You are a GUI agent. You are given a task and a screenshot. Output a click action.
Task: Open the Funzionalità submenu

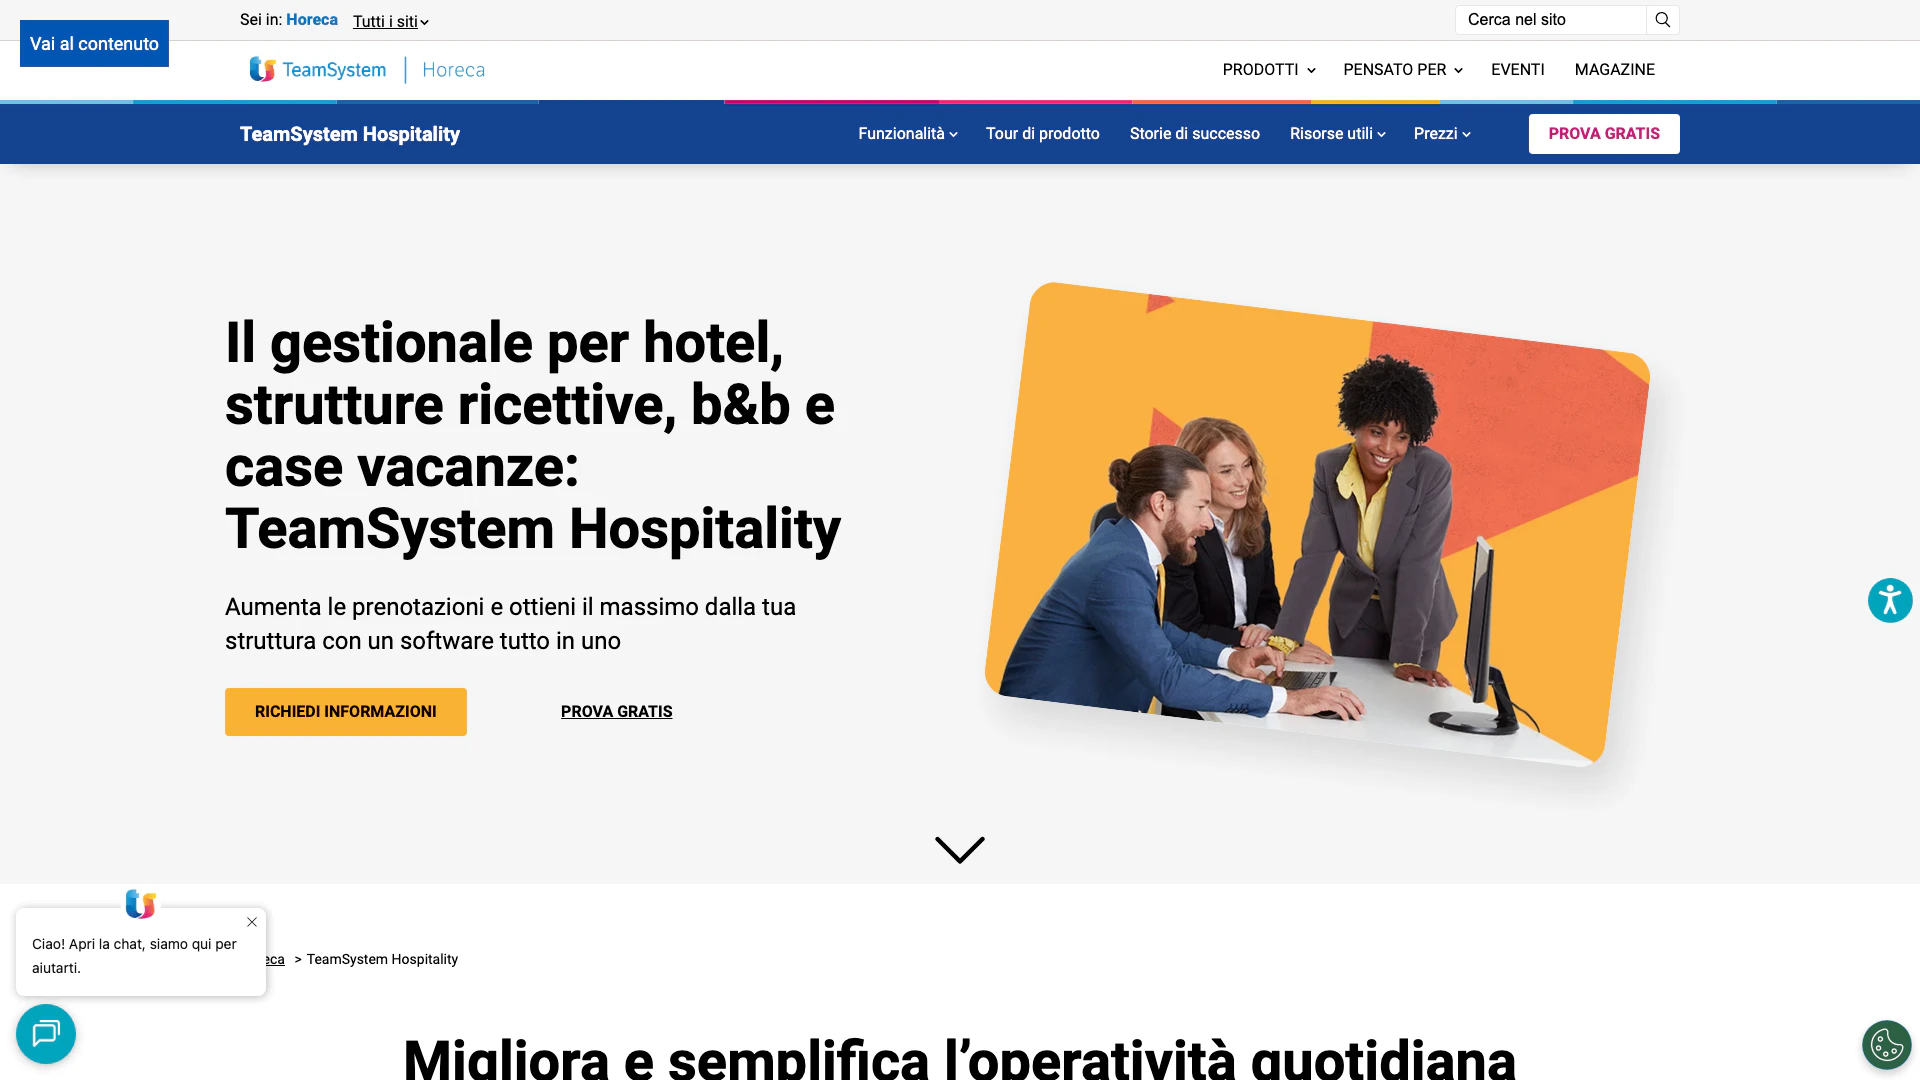(908, 134)
